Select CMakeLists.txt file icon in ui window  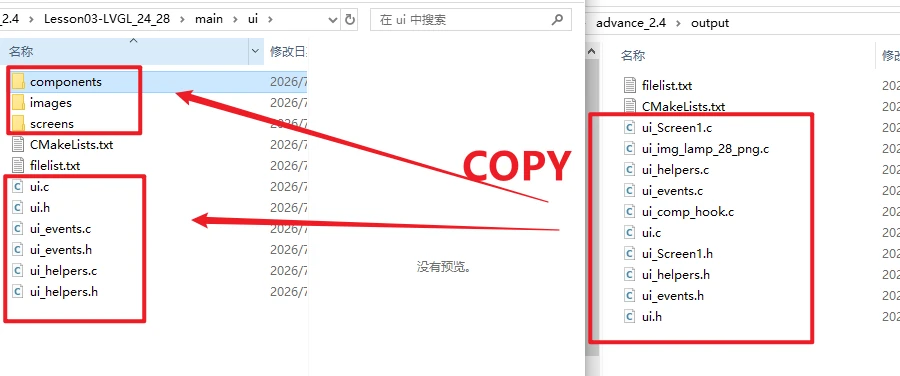pos(18,144)
